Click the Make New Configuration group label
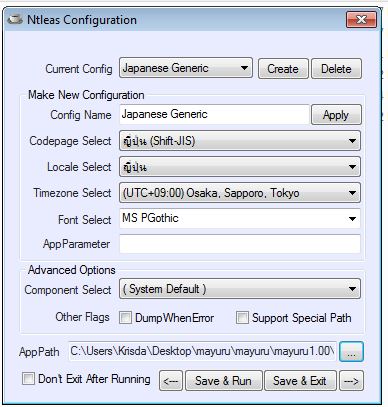Screen dimensions: 388x407 click(x=86, y=95)
